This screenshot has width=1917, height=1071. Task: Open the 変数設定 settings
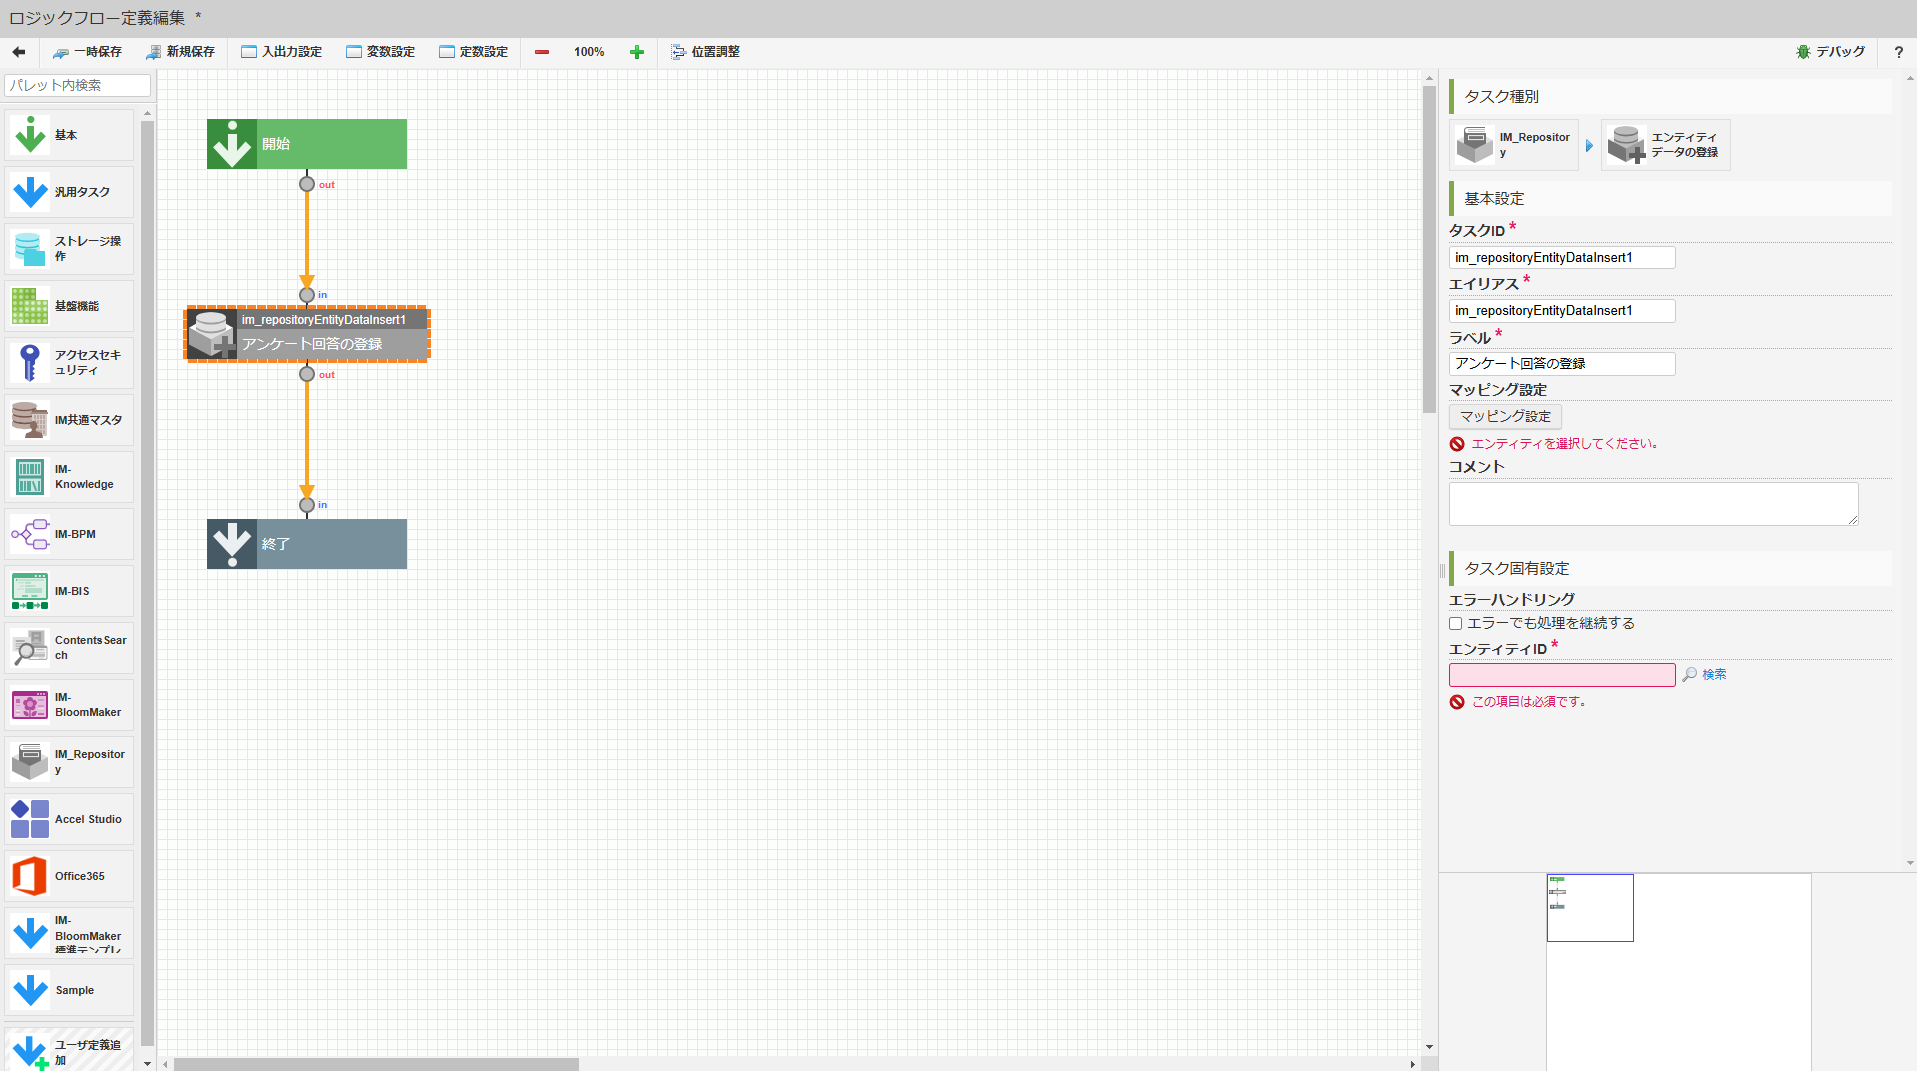pos(381,51)
